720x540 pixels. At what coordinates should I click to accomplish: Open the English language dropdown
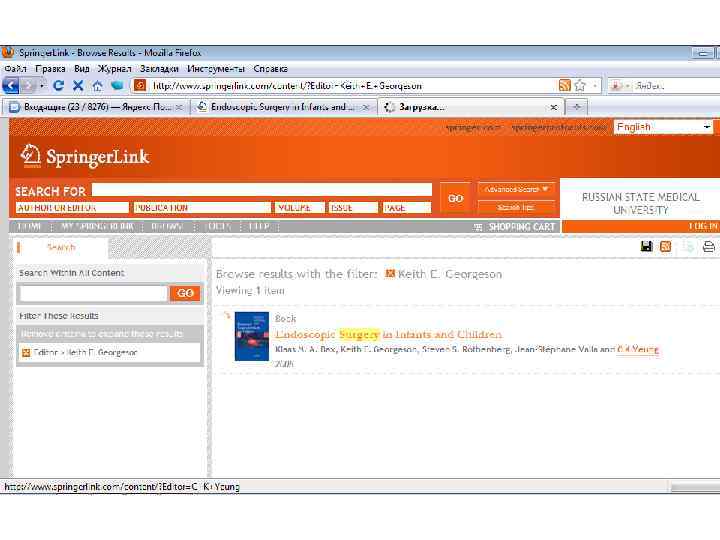[x=664, y=127]
